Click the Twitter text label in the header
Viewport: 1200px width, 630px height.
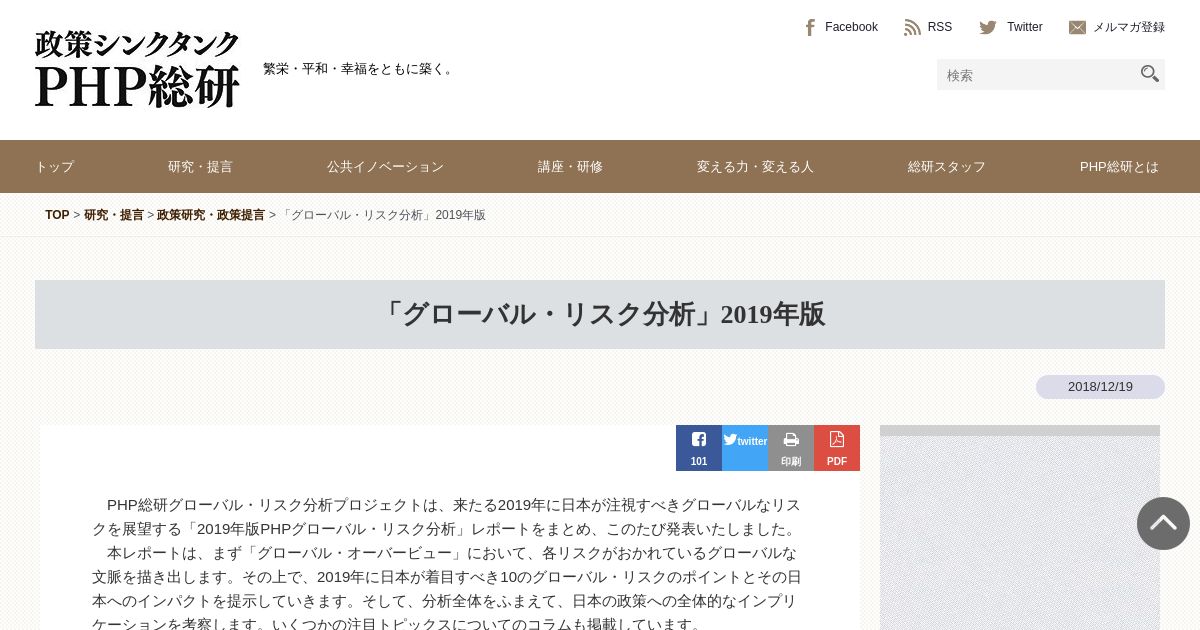pyautogui.click(x=1025, y=27)
